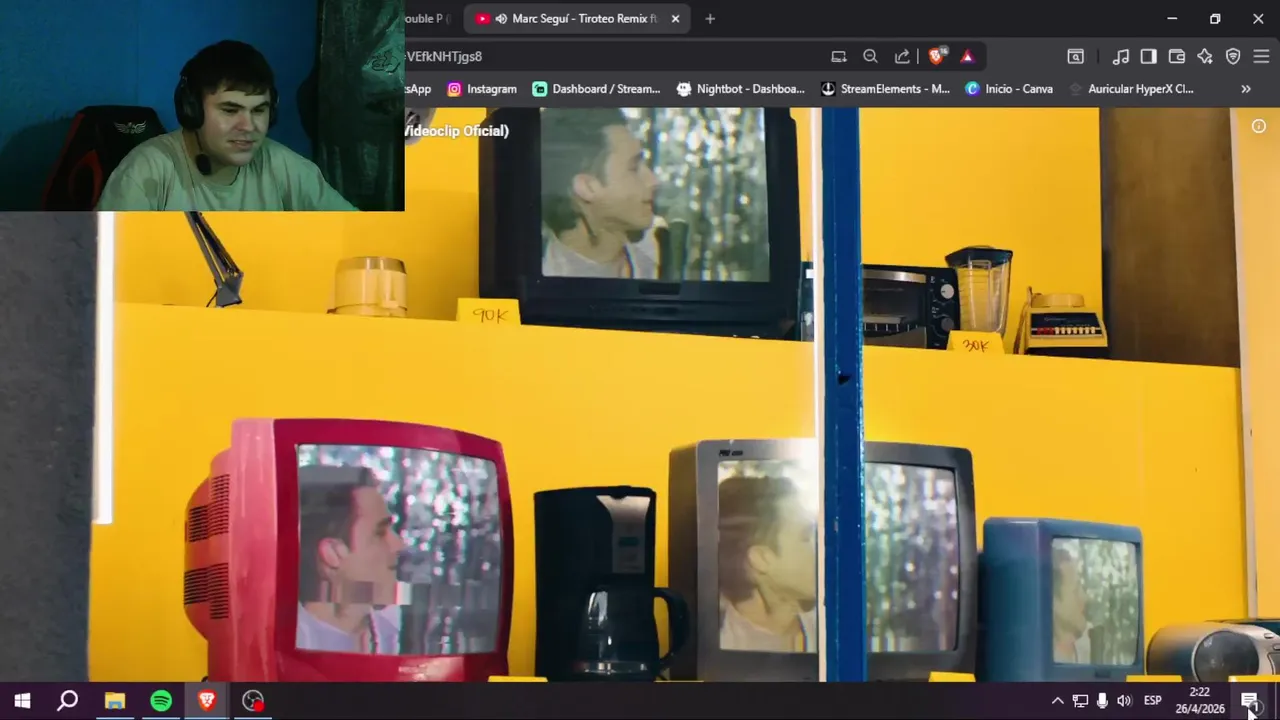Open a new browser tab
The height and width of the screenshot is (720, 1280).
(x=710, y=18)
